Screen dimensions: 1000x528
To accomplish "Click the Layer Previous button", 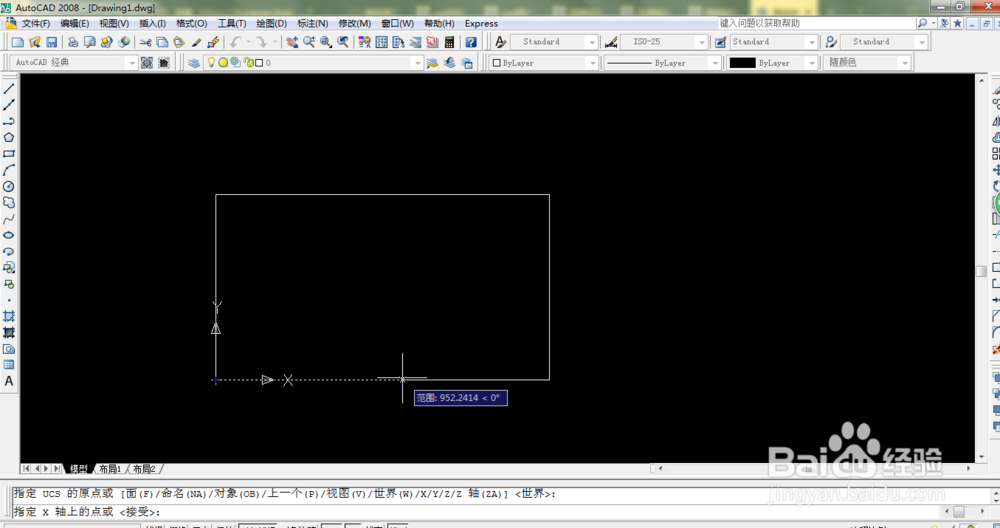I will (450, 62).
